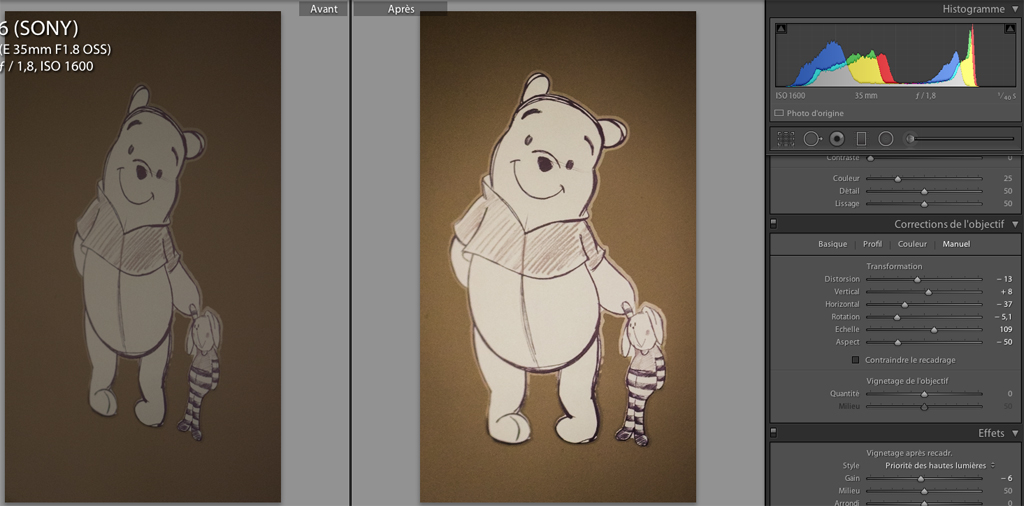Screen dimensions: 1024x506
Task: Click the Couleur value 25
Action: 1008,178
